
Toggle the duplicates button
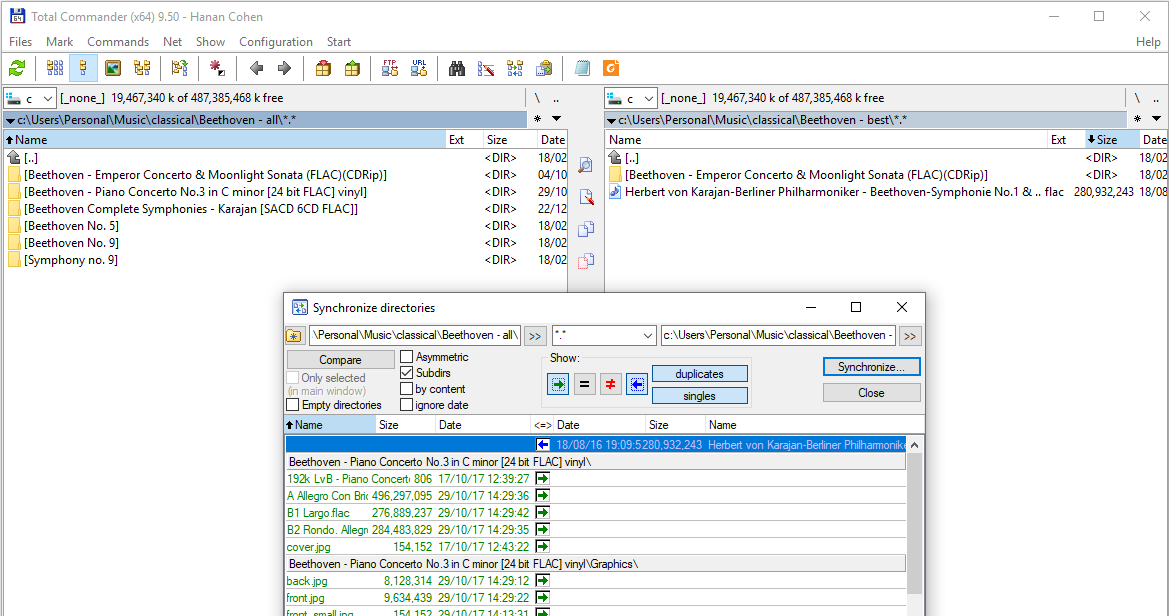(x=699, y=374)
